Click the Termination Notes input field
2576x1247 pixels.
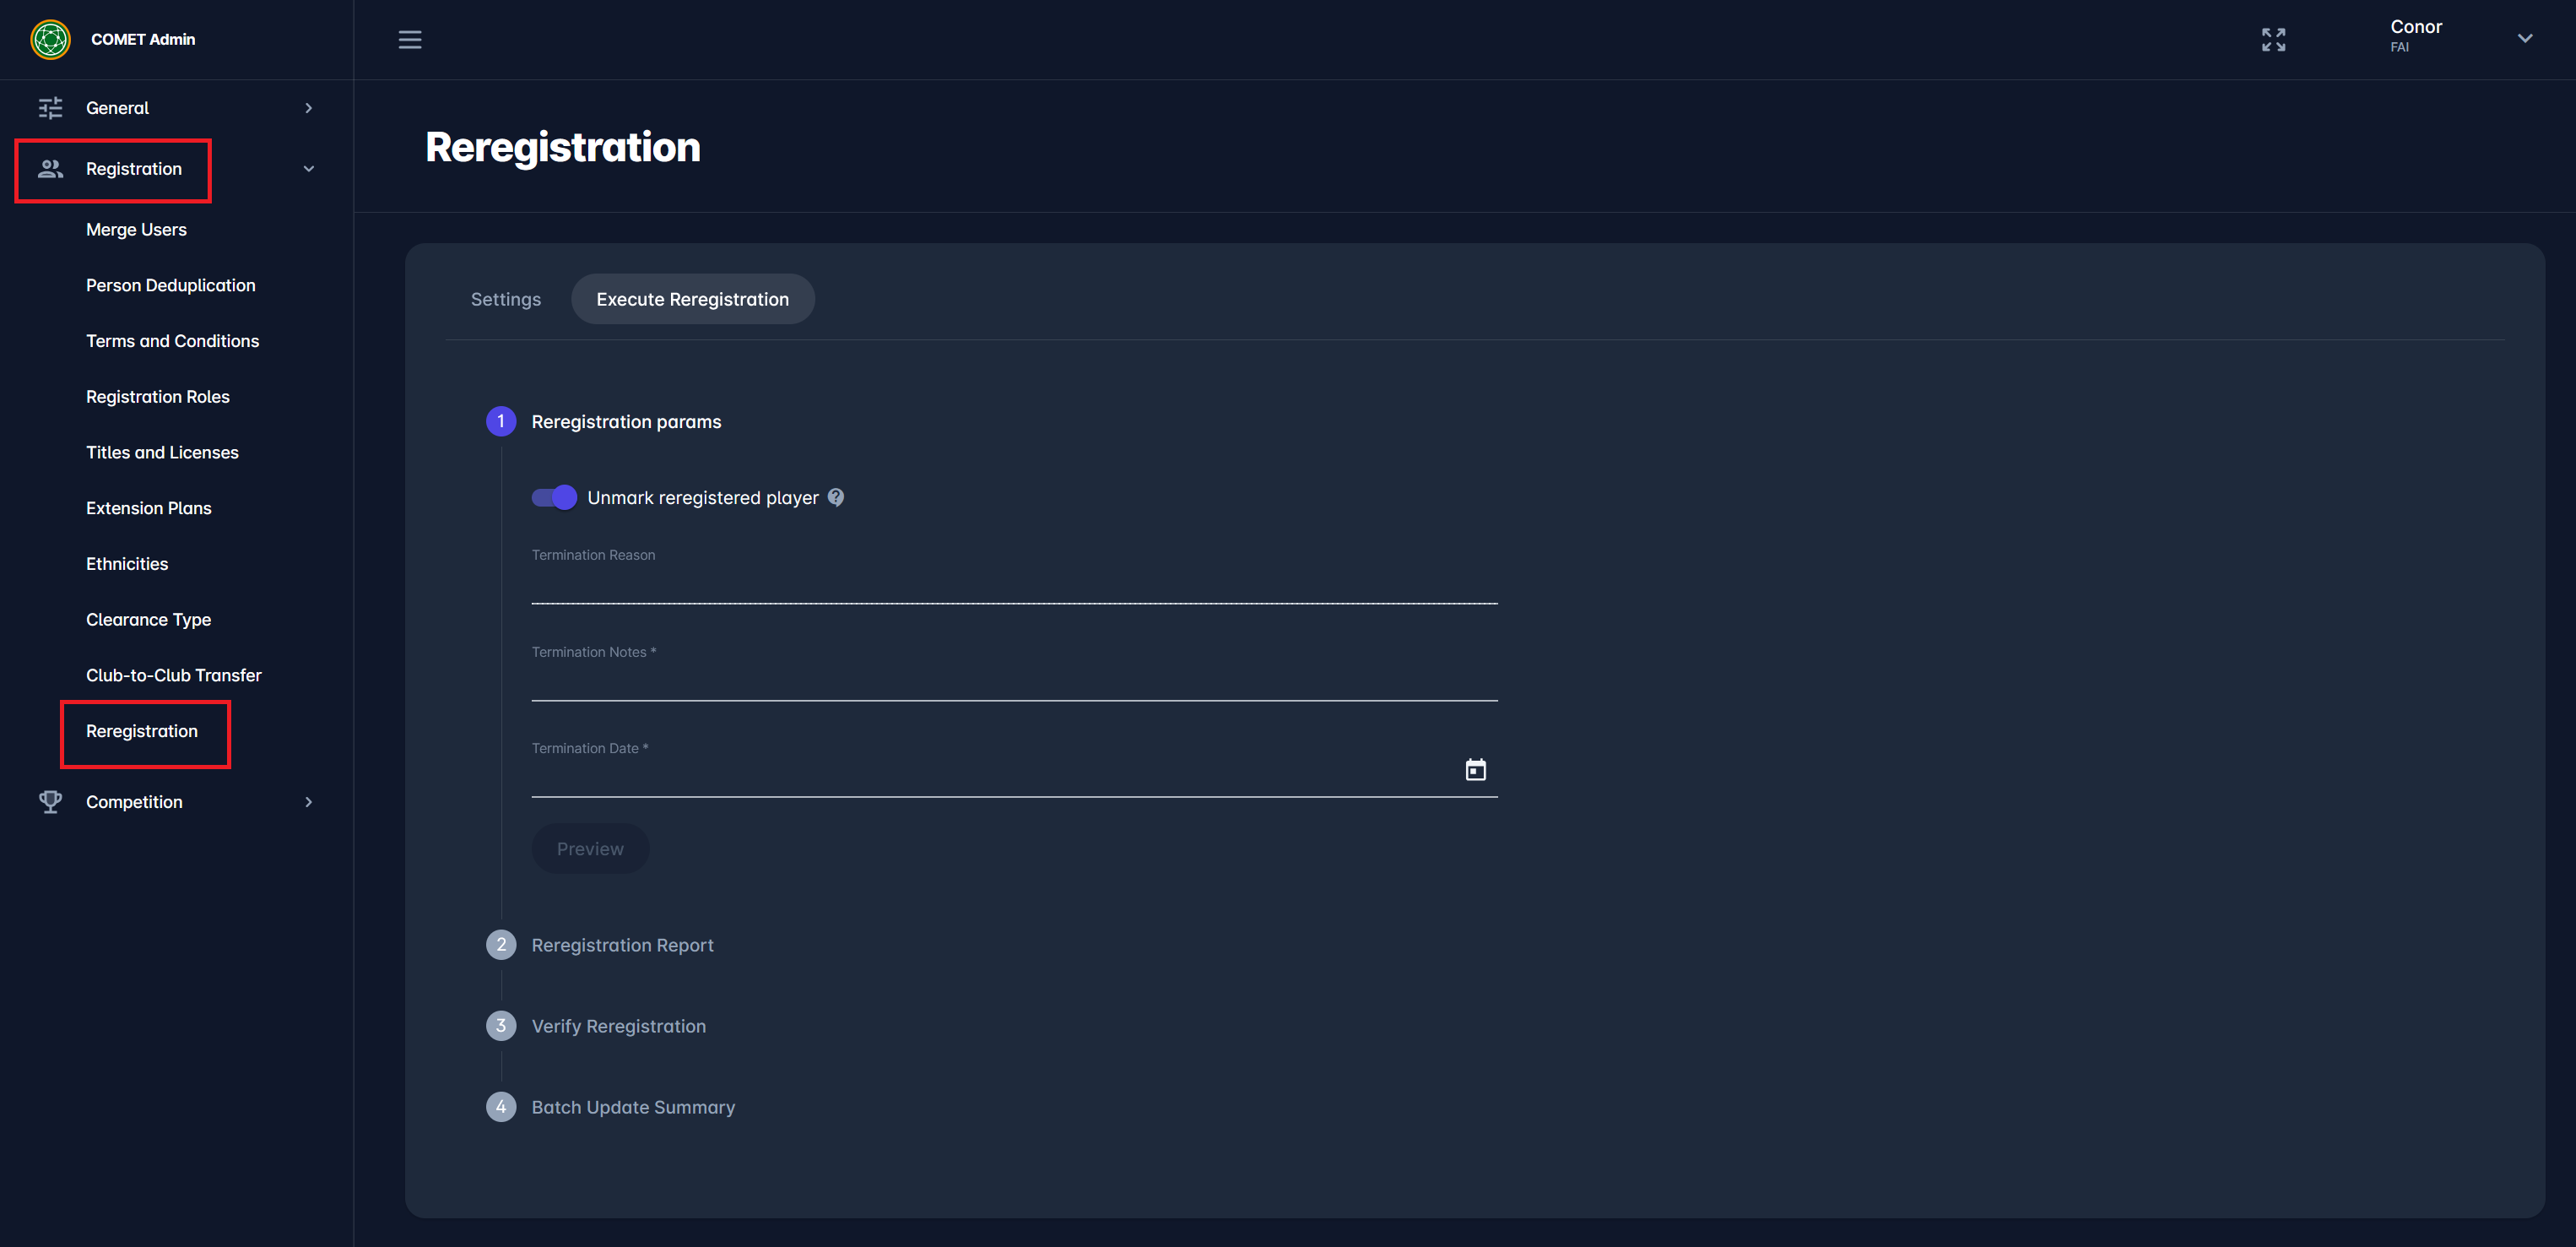pyautogui.click(x=1014, y=681)
